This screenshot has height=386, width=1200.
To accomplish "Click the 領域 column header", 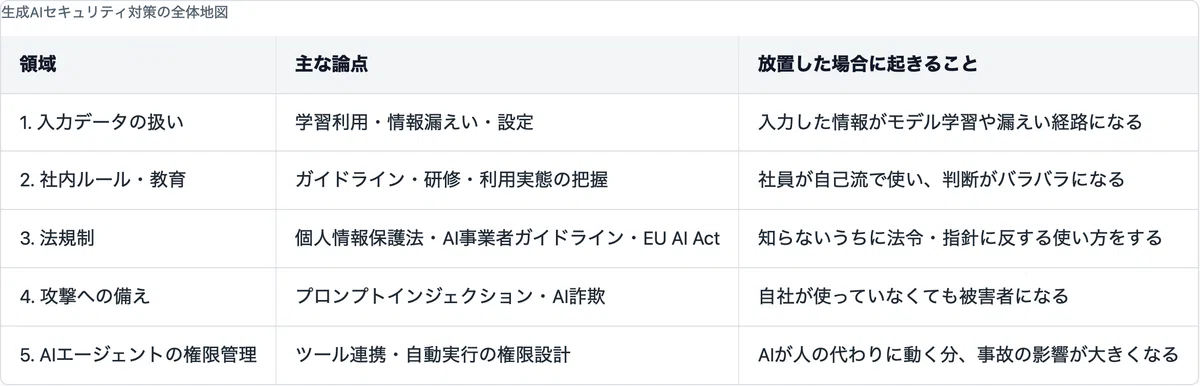I will coord(139,64).
